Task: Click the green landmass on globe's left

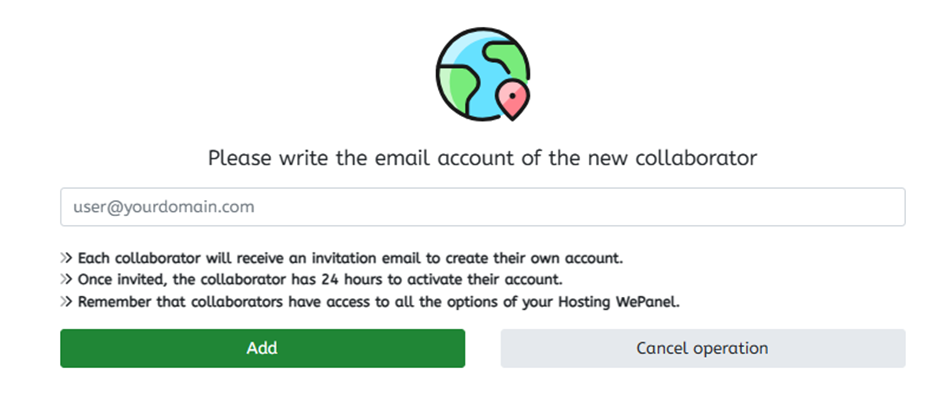Action: pos(459,87)
